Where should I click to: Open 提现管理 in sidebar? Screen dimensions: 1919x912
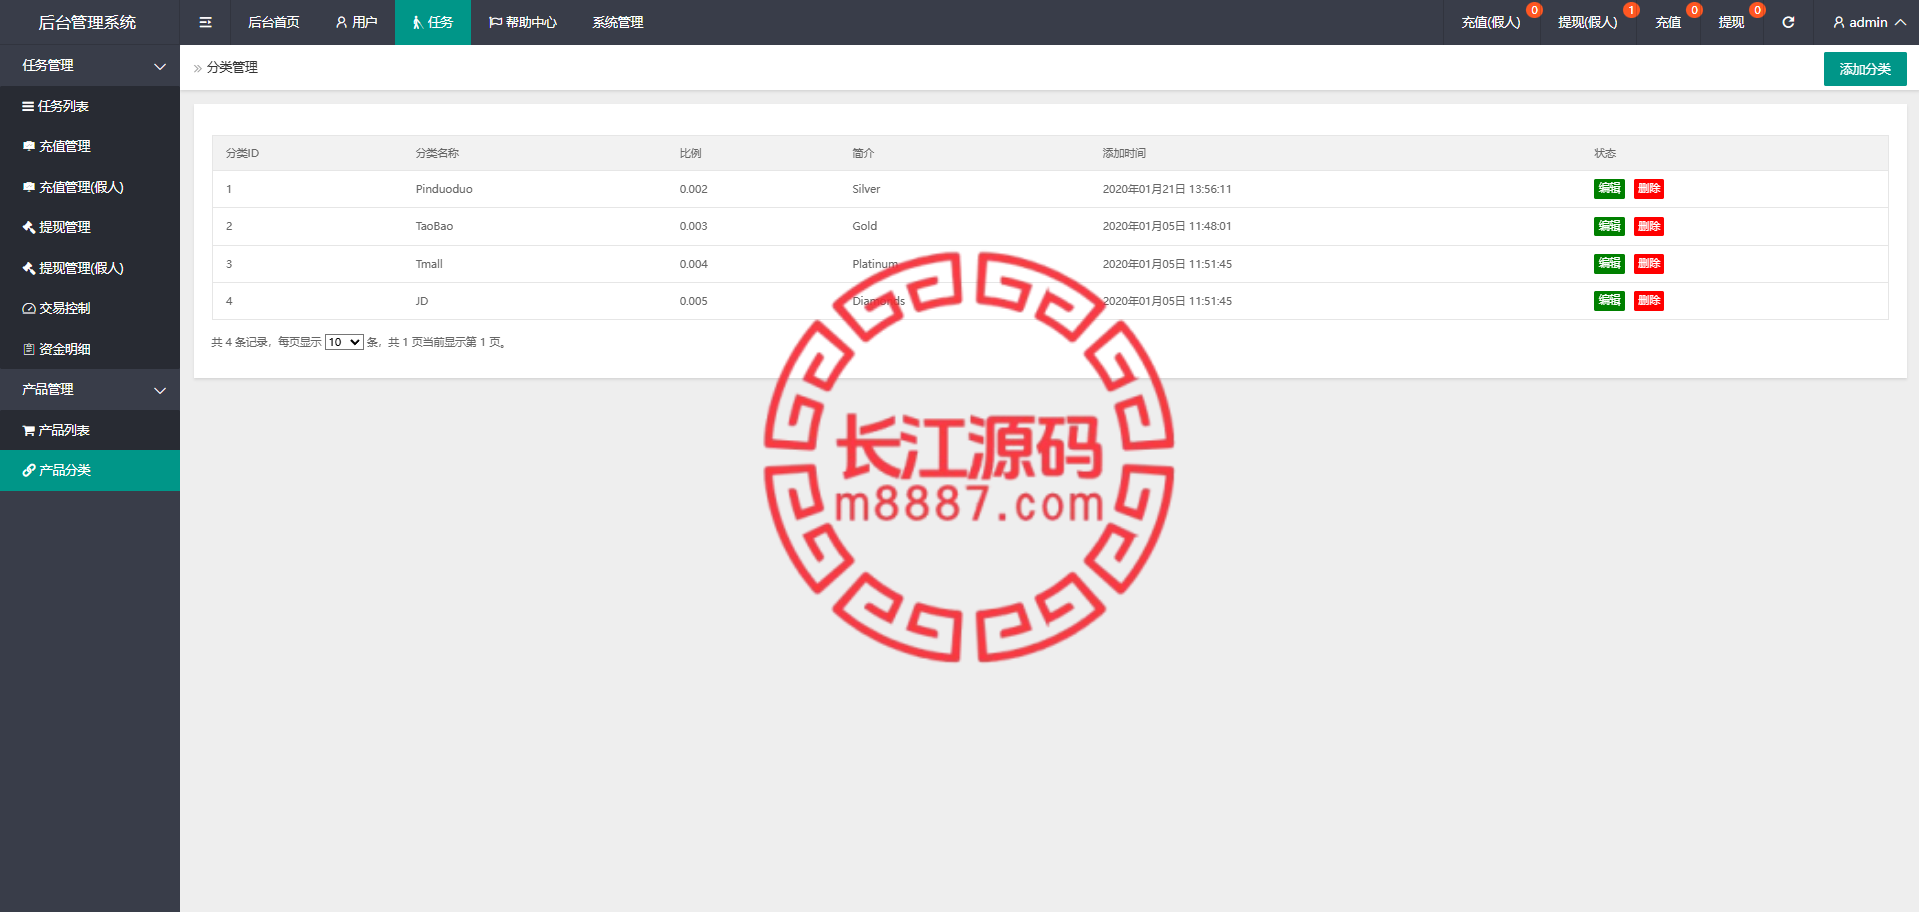pos(90,227)
